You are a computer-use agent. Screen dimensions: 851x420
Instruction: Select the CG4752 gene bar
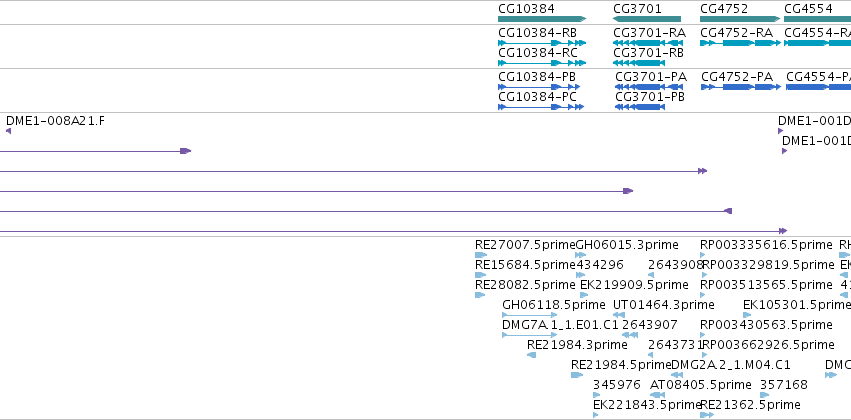pos(740,19)
